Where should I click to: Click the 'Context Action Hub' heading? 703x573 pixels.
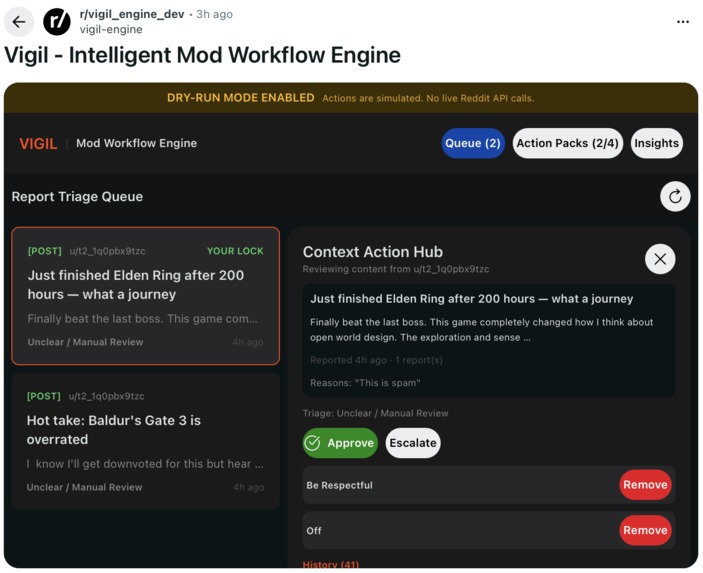pos(373,252)
